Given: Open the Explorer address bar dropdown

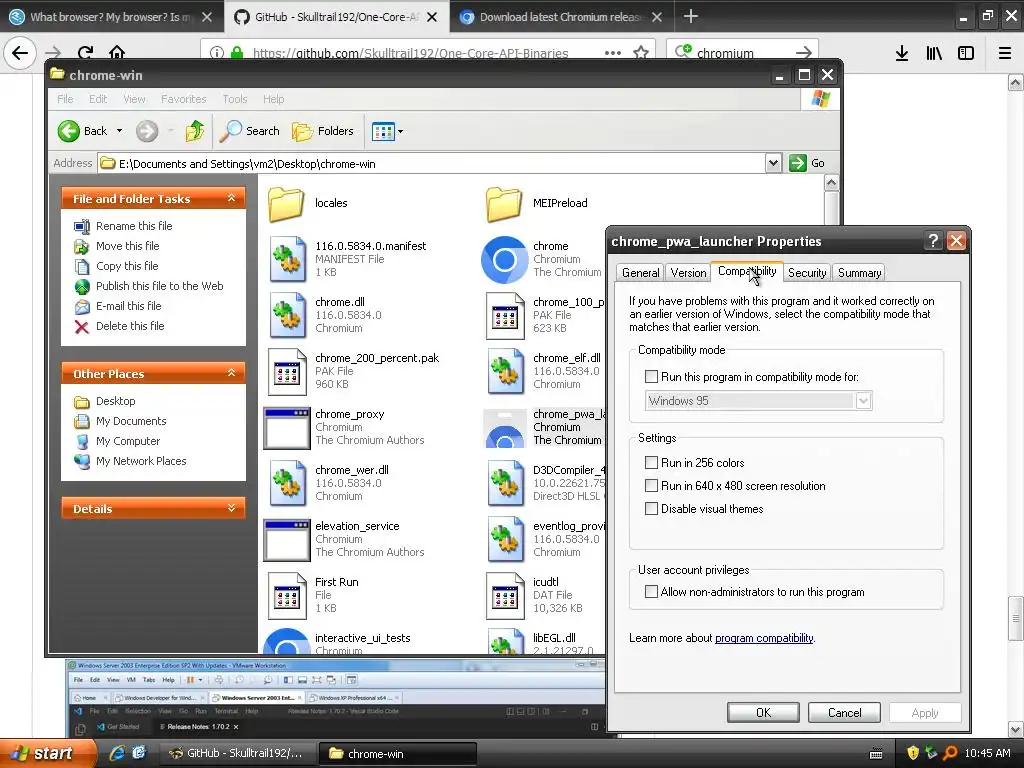Looking at the screenshot, I should point(773,163).
